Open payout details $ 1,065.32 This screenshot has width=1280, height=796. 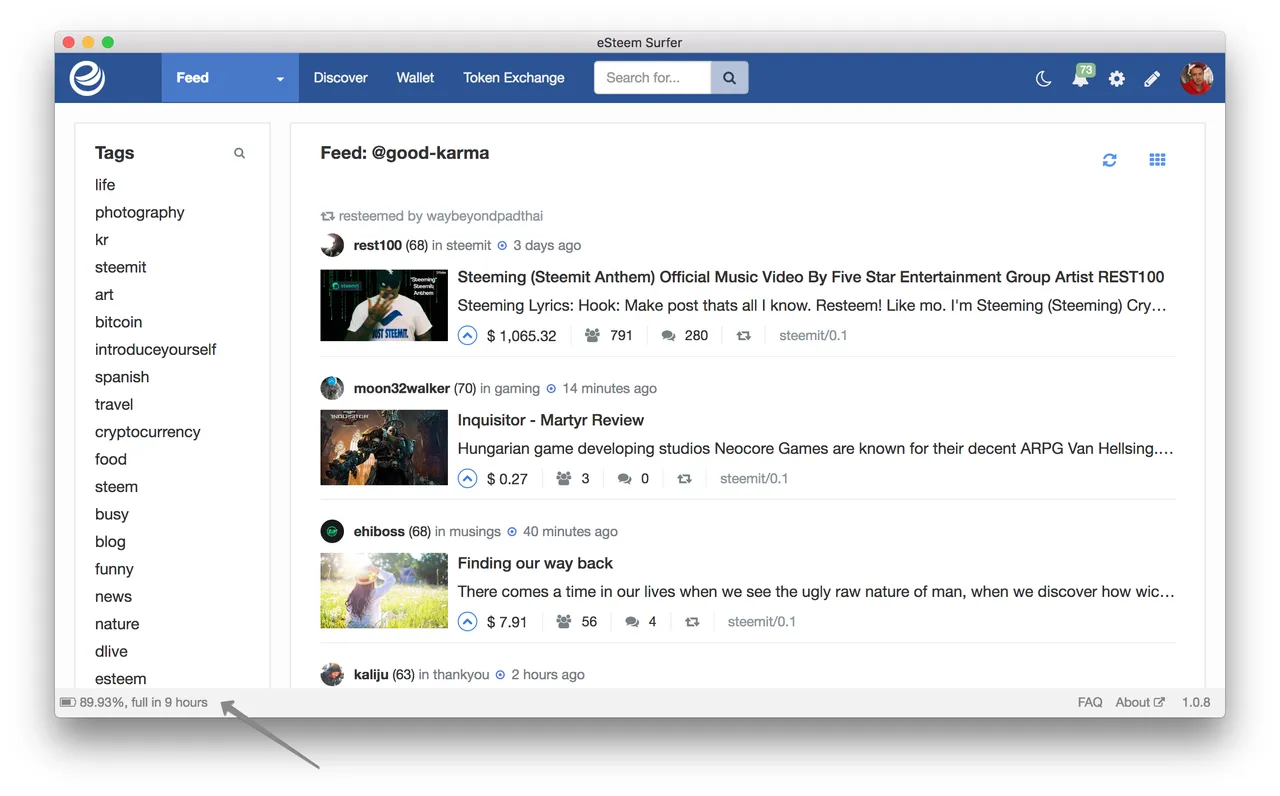(x=521, y=336)
